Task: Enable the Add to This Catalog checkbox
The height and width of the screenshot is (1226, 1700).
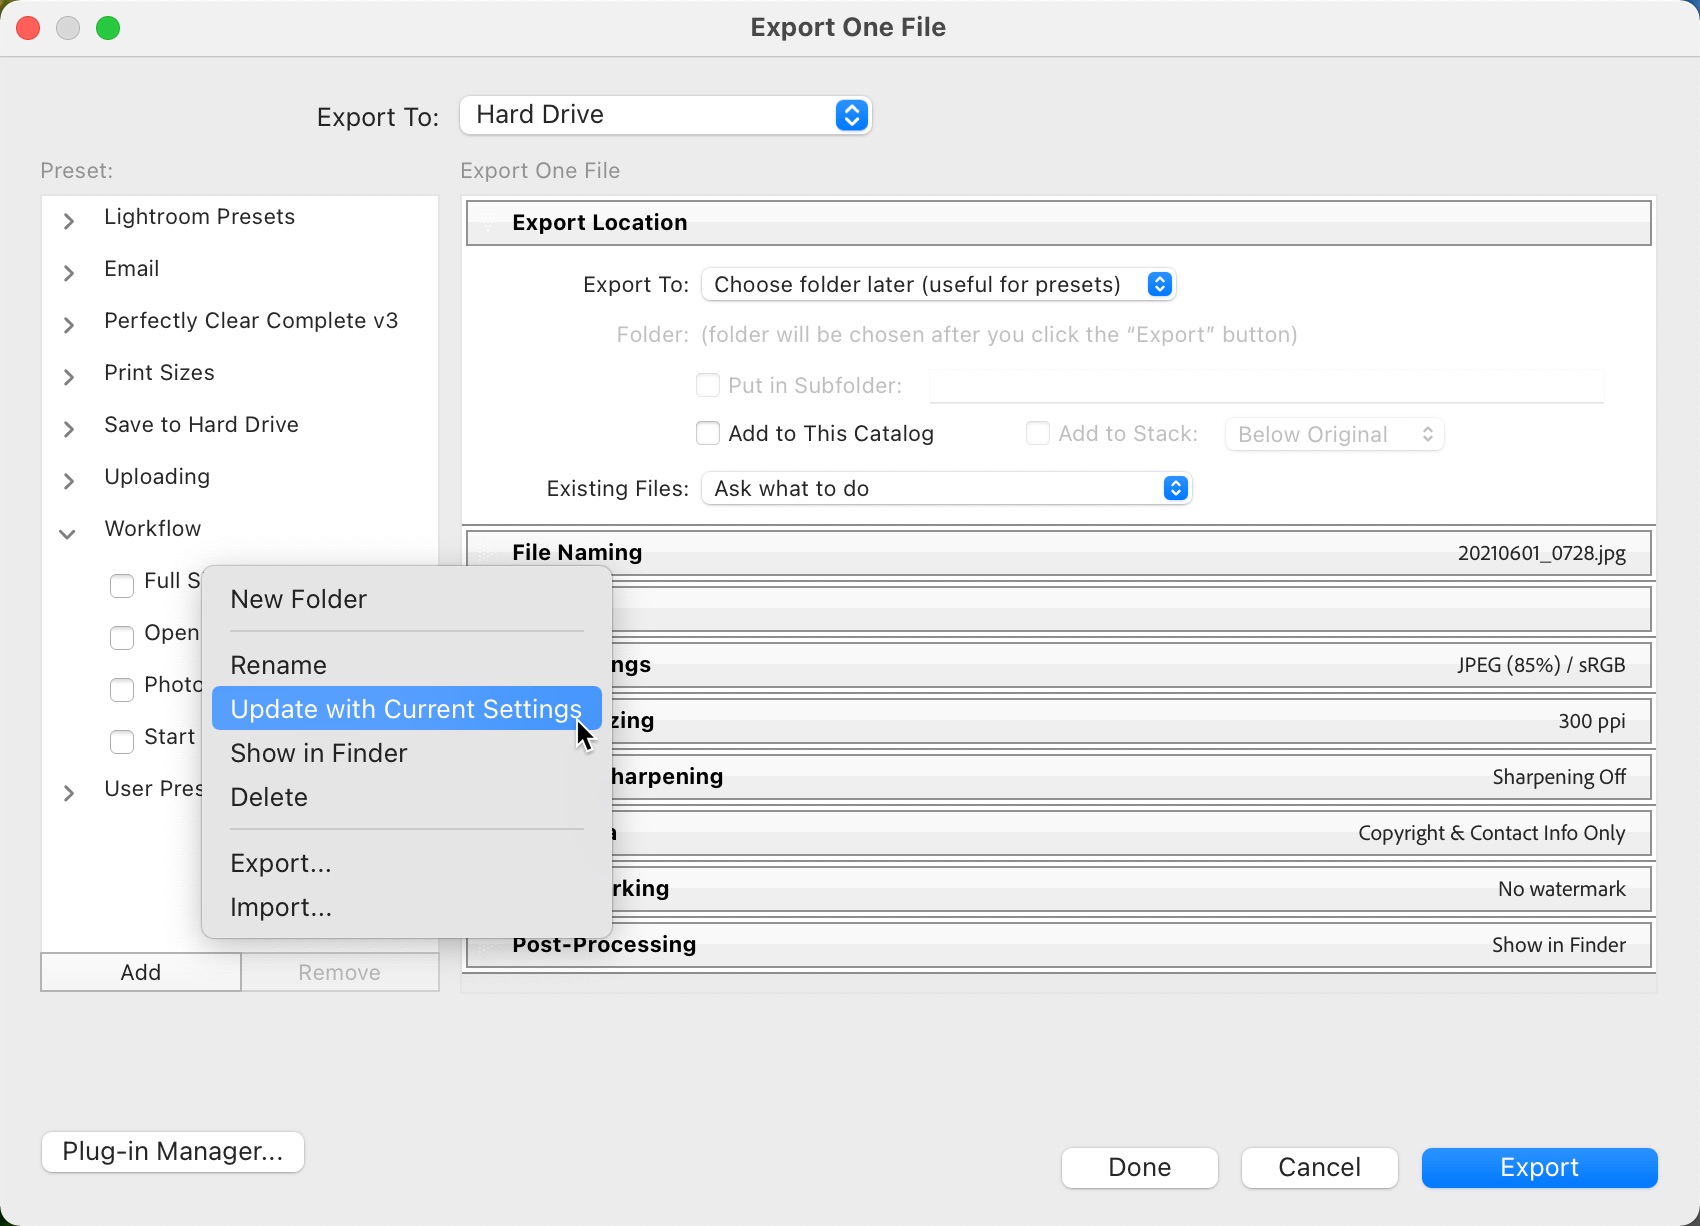Action: click(x=708, y=433)
